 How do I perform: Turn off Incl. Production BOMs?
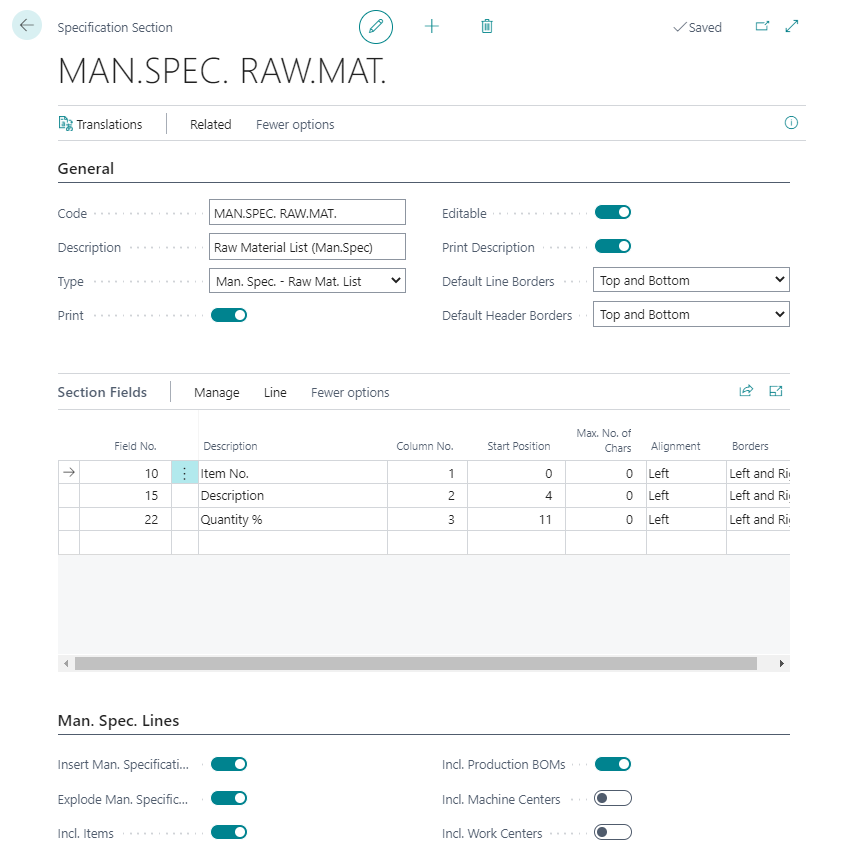(x=613, y=764)
